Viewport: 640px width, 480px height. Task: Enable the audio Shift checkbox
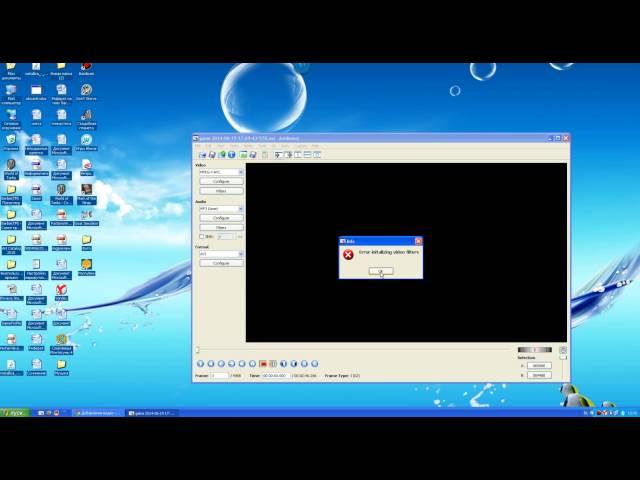pos(201,236)
